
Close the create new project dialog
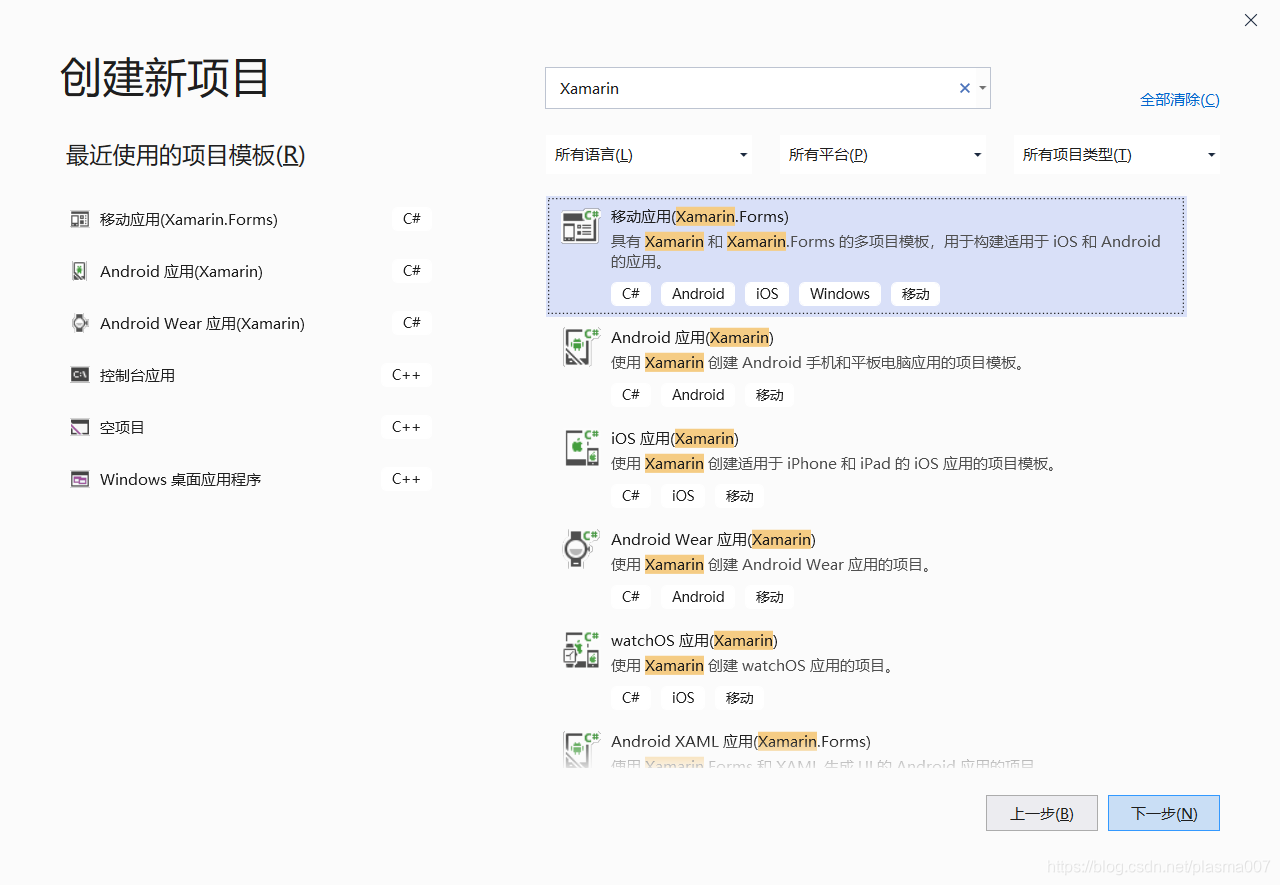point(1251,20)
